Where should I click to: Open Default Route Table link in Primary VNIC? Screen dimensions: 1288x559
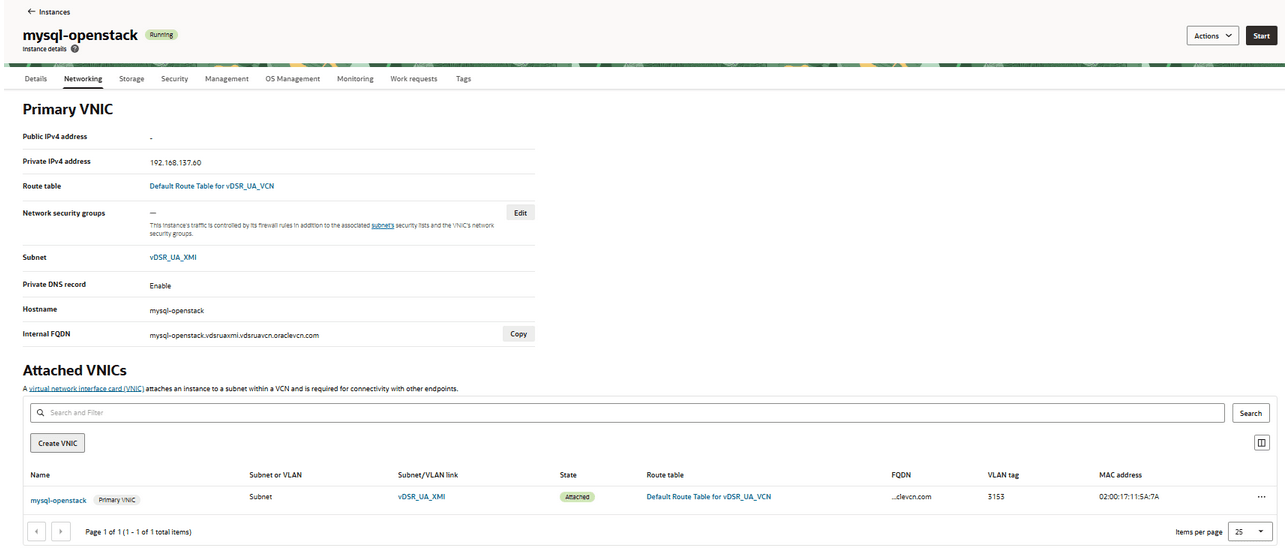pos(212,187)
